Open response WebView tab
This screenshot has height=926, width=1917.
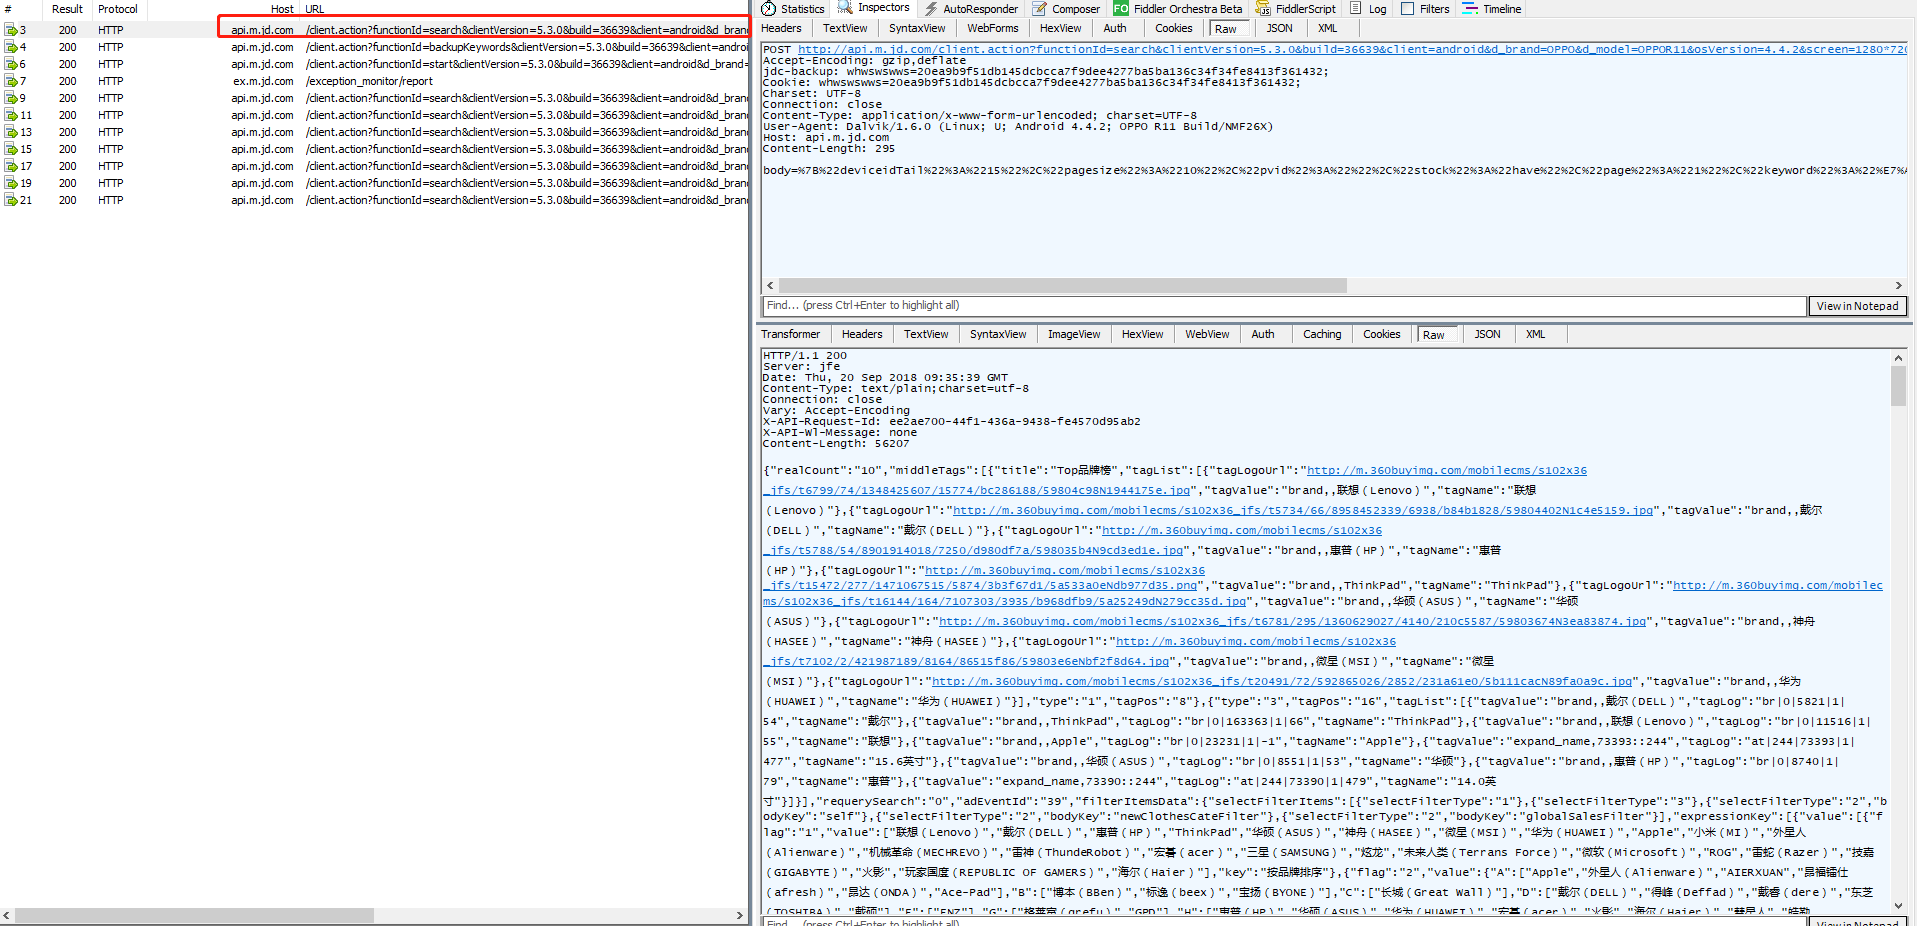pyautogui.click(x=1207, y=334)
